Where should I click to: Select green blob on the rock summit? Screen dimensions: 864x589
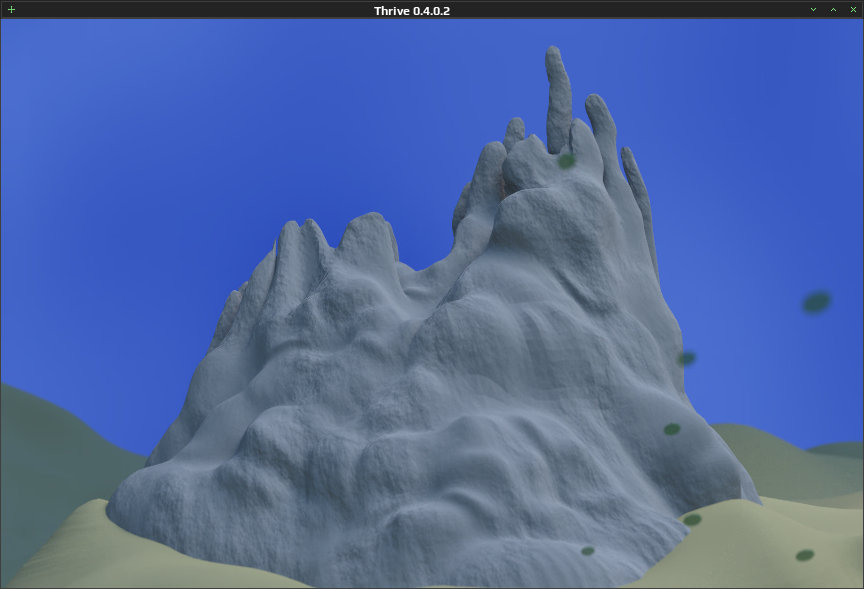[566, 161]
